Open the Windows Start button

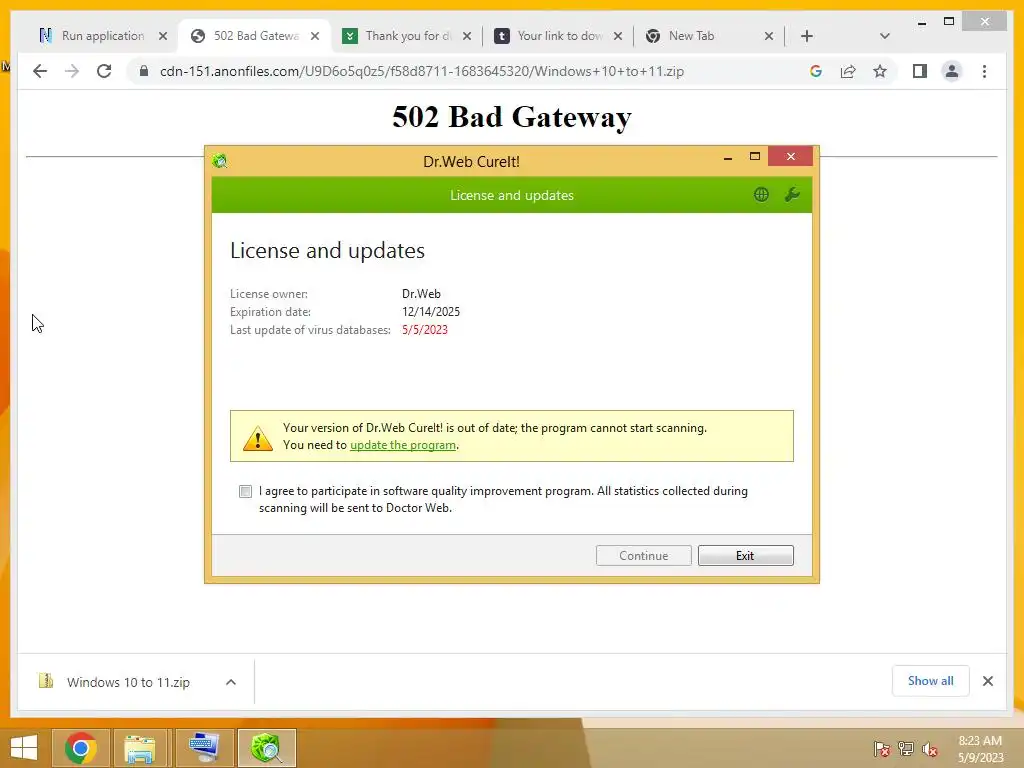pos(24,748)
